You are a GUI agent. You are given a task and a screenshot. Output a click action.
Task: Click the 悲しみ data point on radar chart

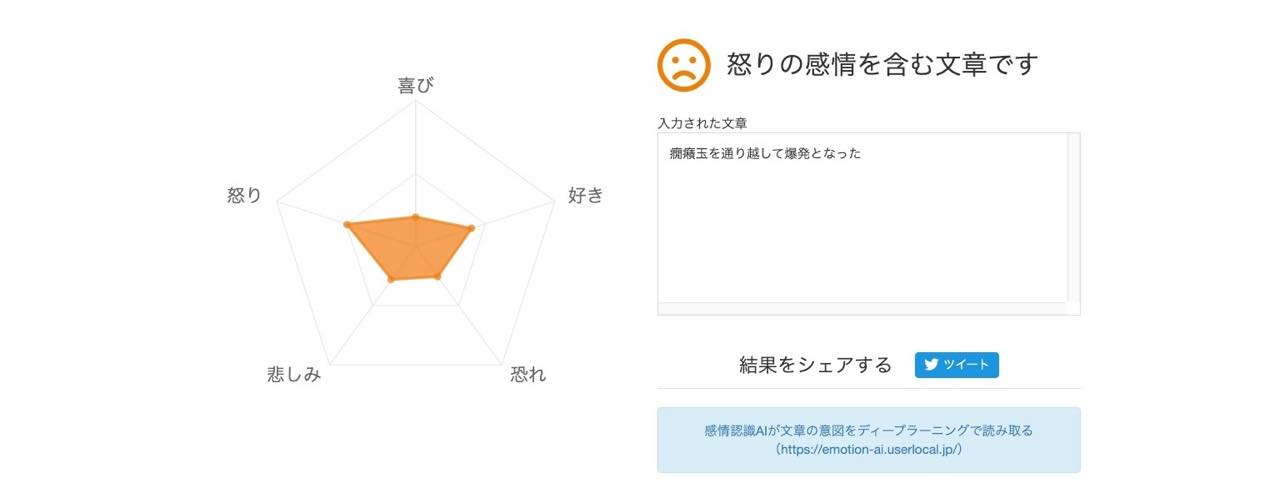pyautogui.click(x=391, y=279)
